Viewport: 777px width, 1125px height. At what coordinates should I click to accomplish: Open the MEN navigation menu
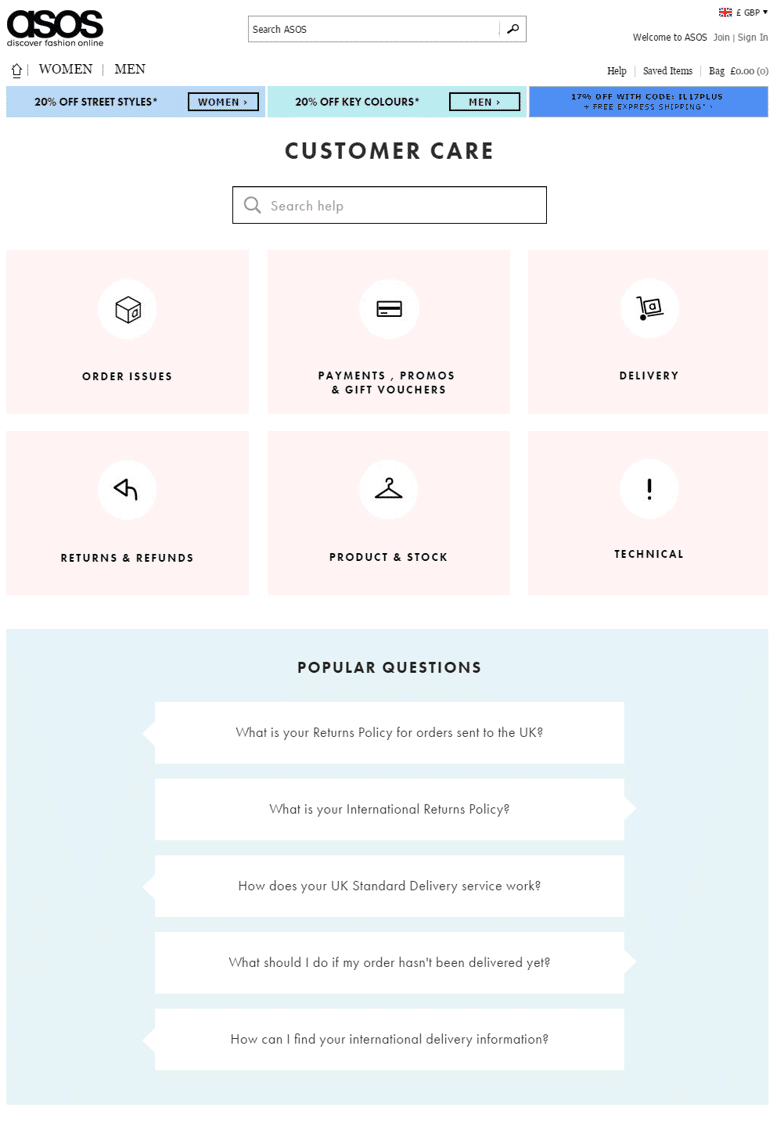click(130, 69)
